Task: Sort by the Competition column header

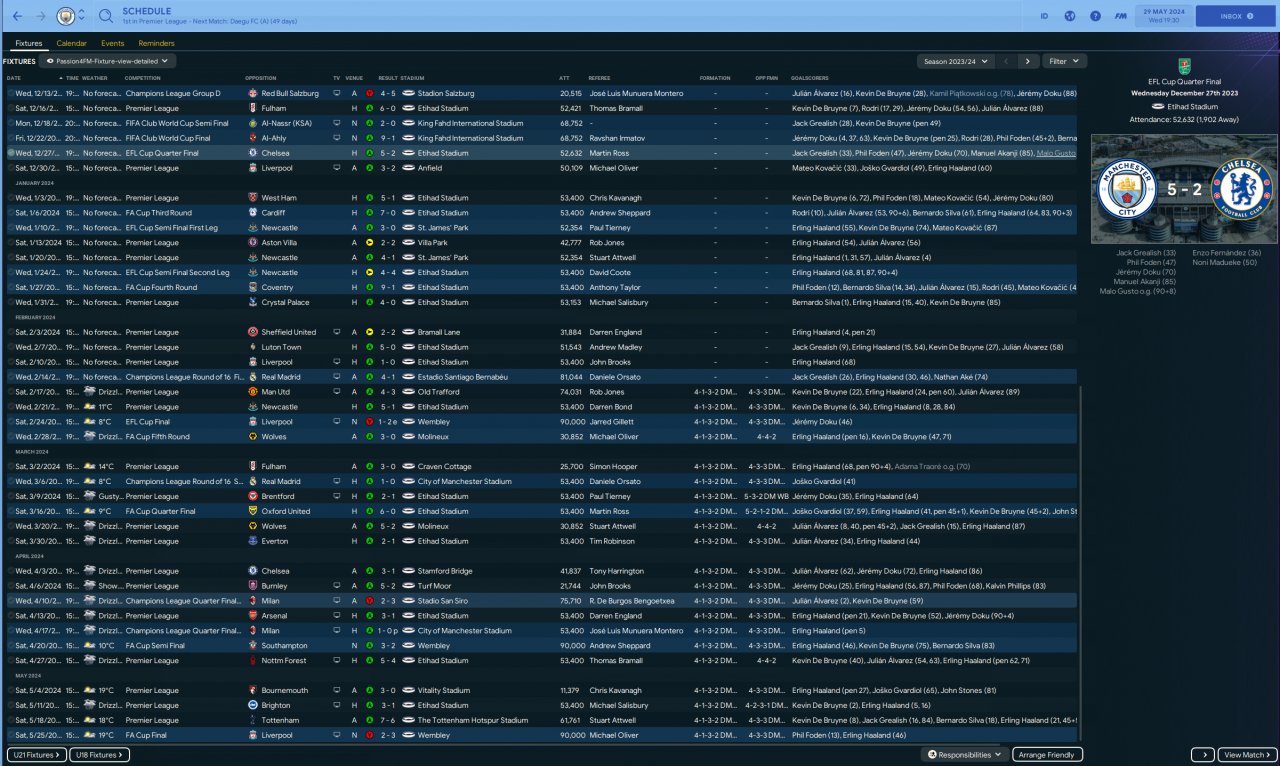Action: coord(142,77)
